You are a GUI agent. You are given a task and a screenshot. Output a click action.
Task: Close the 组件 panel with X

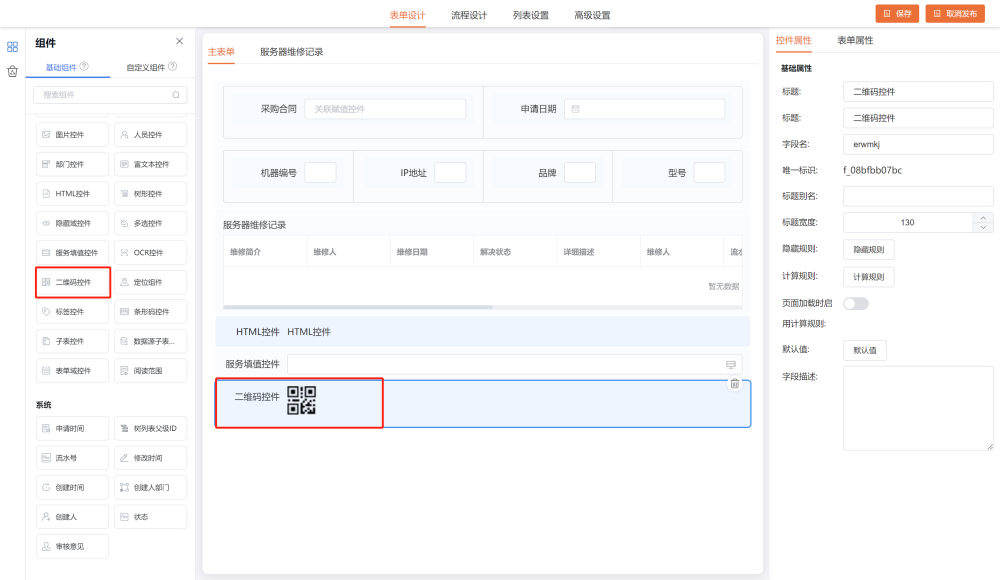179,41
